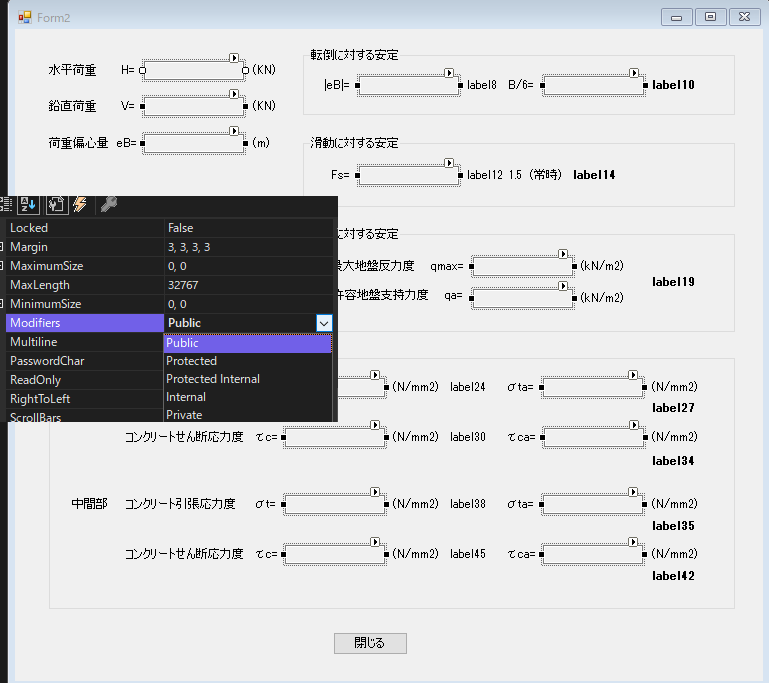Open smart tag arrow on V= textbox
769x683 pixels.
coord(234,94)
